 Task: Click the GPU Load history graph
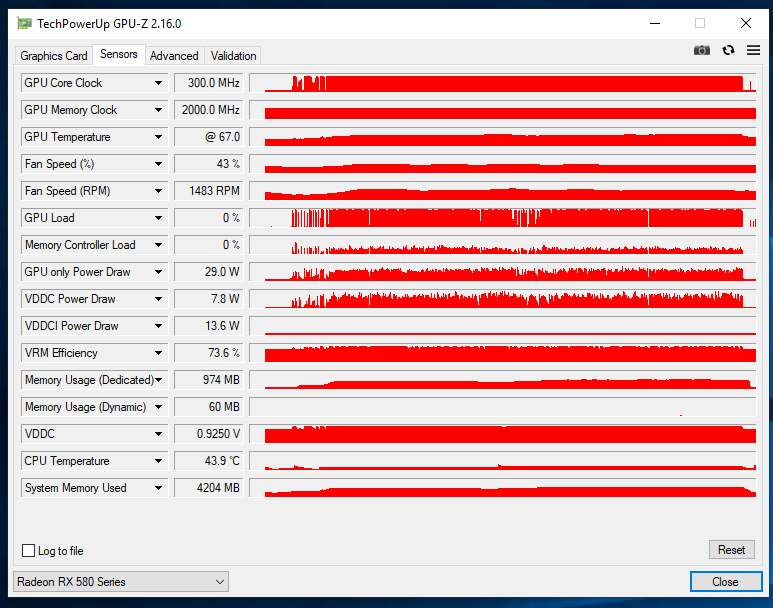[503, 218]
